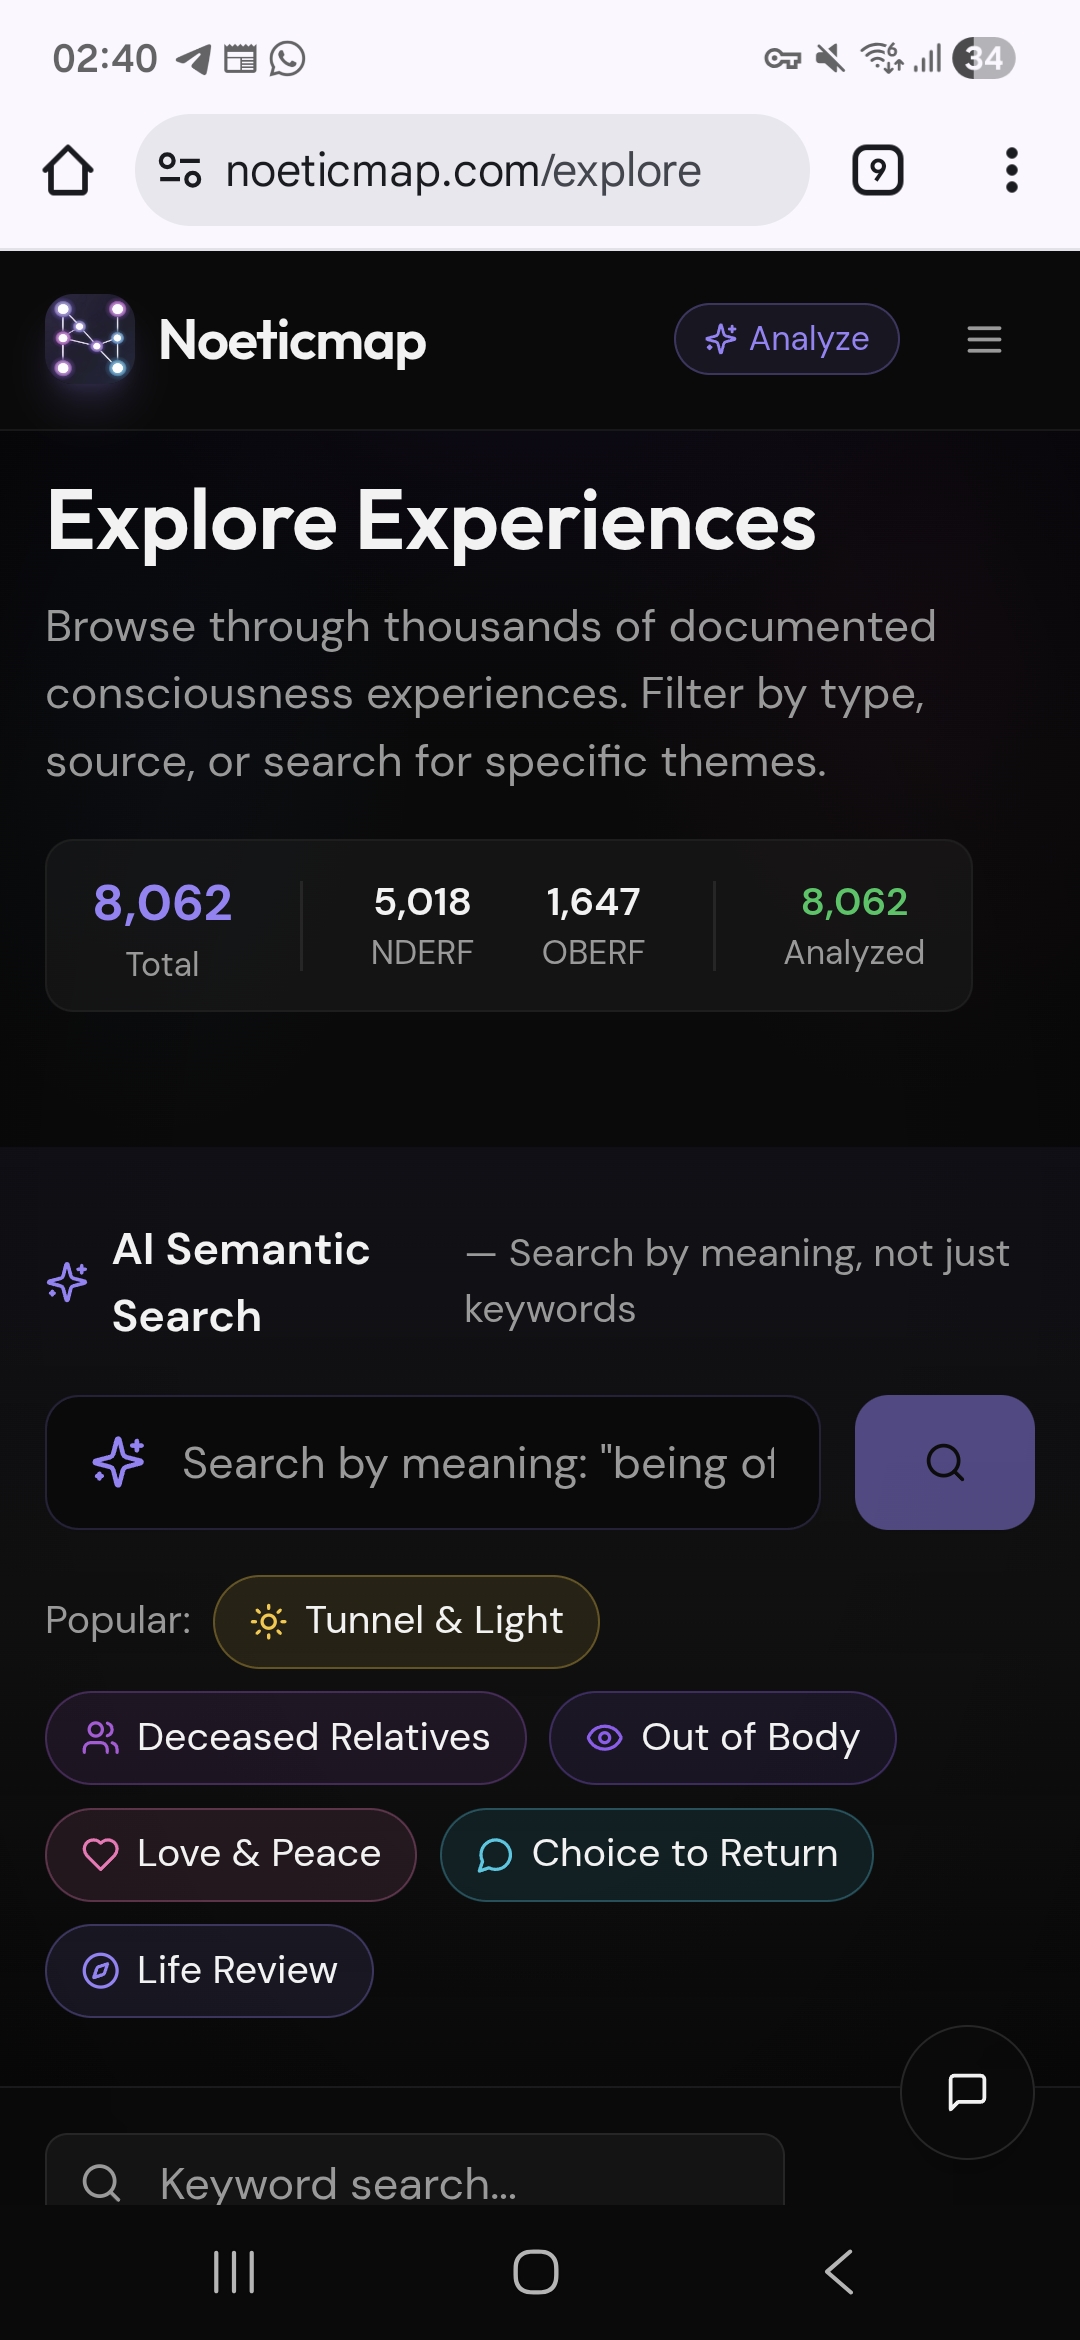The width and height of the screenshot is (1080, 2340).
Task: Click into the Keyword search box
Action: point(414,2180)
